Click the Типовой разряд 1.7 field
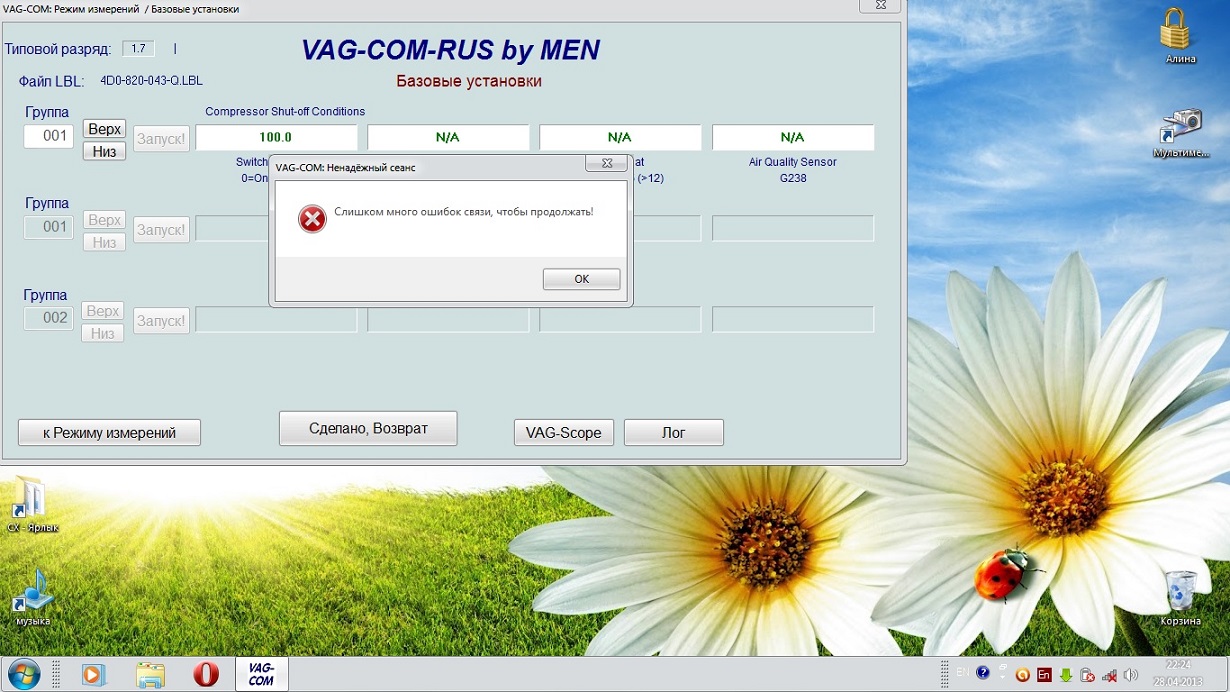Viewport: 1230px width, 692px height. 138,48
